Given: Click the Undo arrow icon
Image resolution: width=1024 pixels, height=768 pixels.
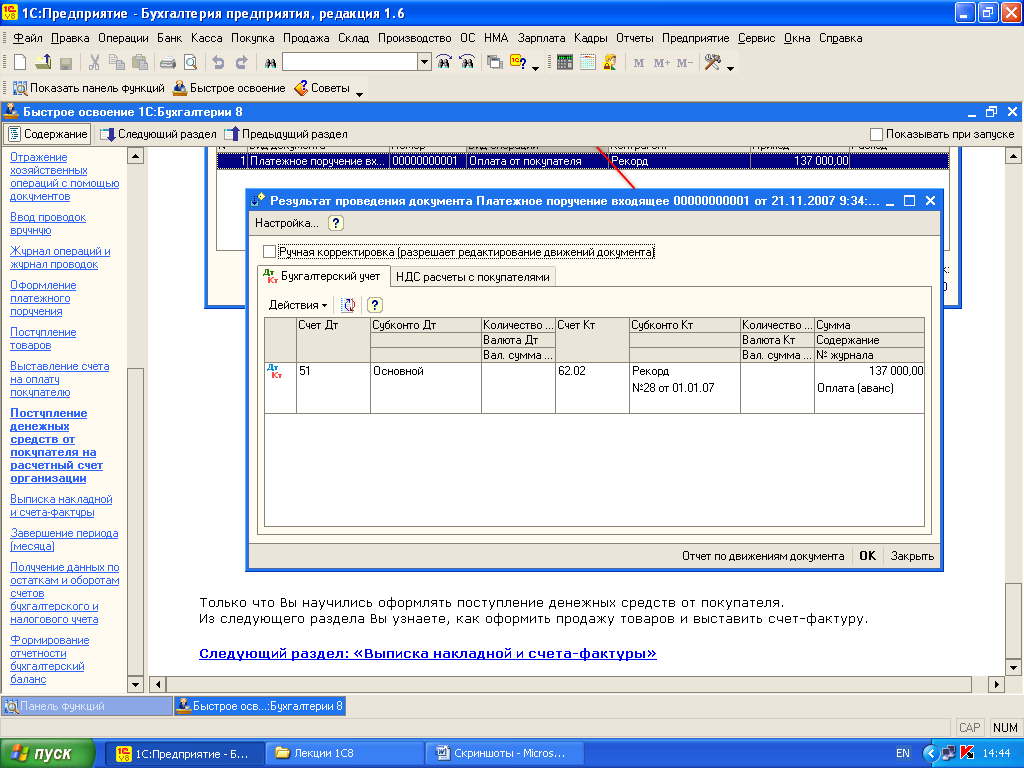Looking at the screenshot, I should [218, 63].
